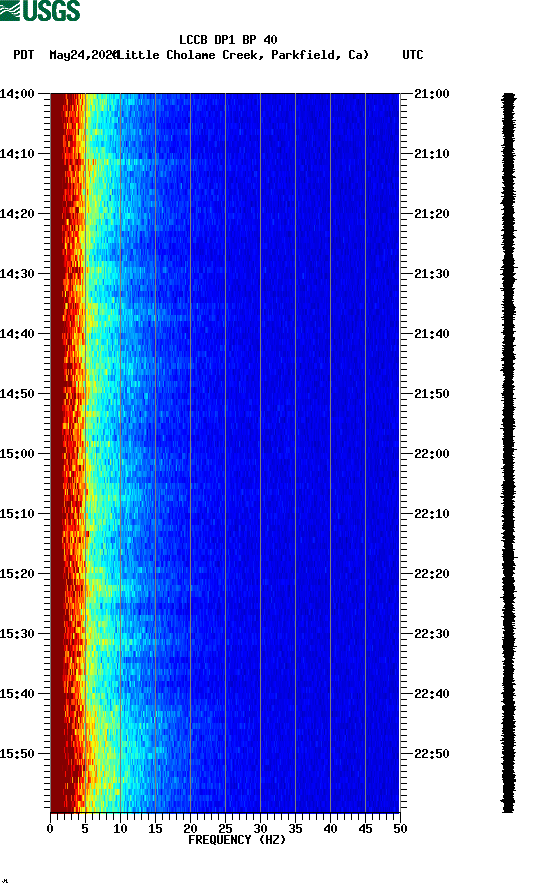
Task: Click the 30 Hz frequency tick label
Action: (261, 829)
